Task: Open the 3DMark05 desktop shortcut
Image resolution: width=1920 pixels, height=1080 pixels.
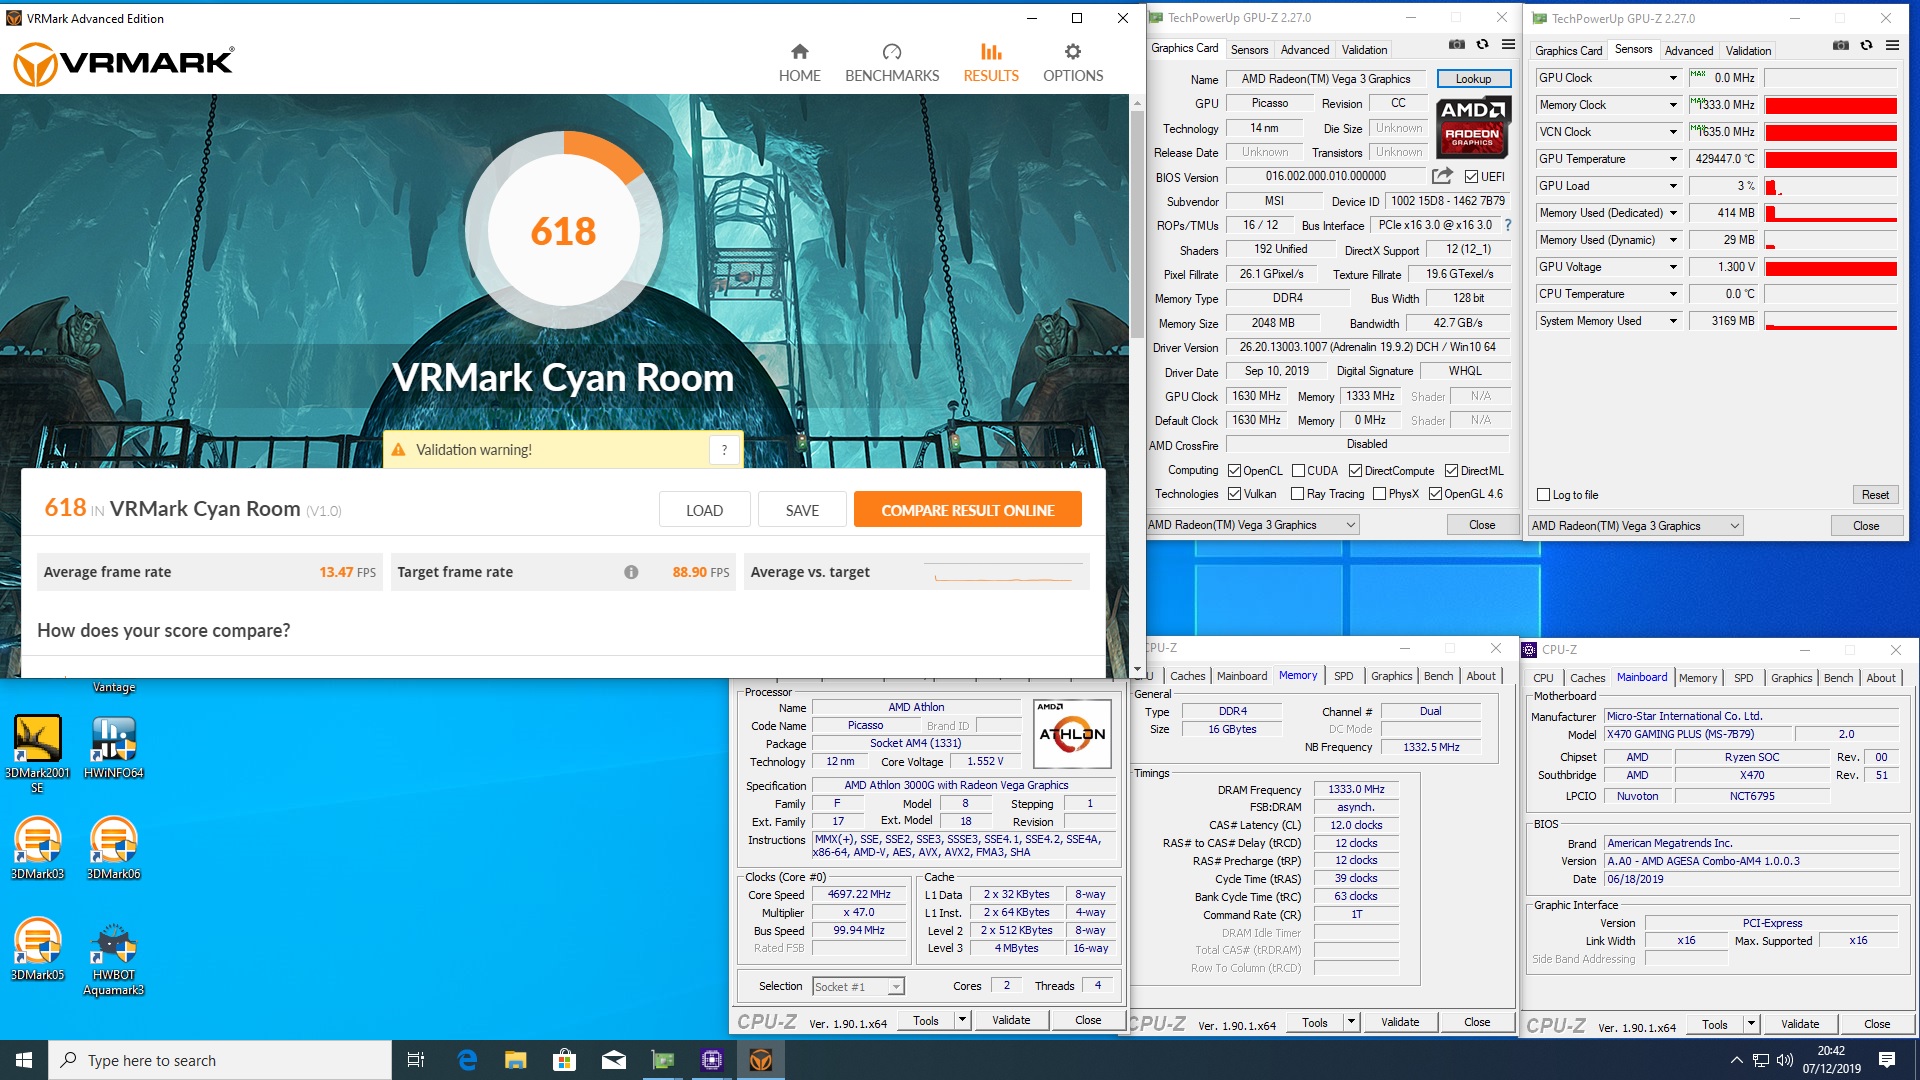Action: (x=37, y=949)
